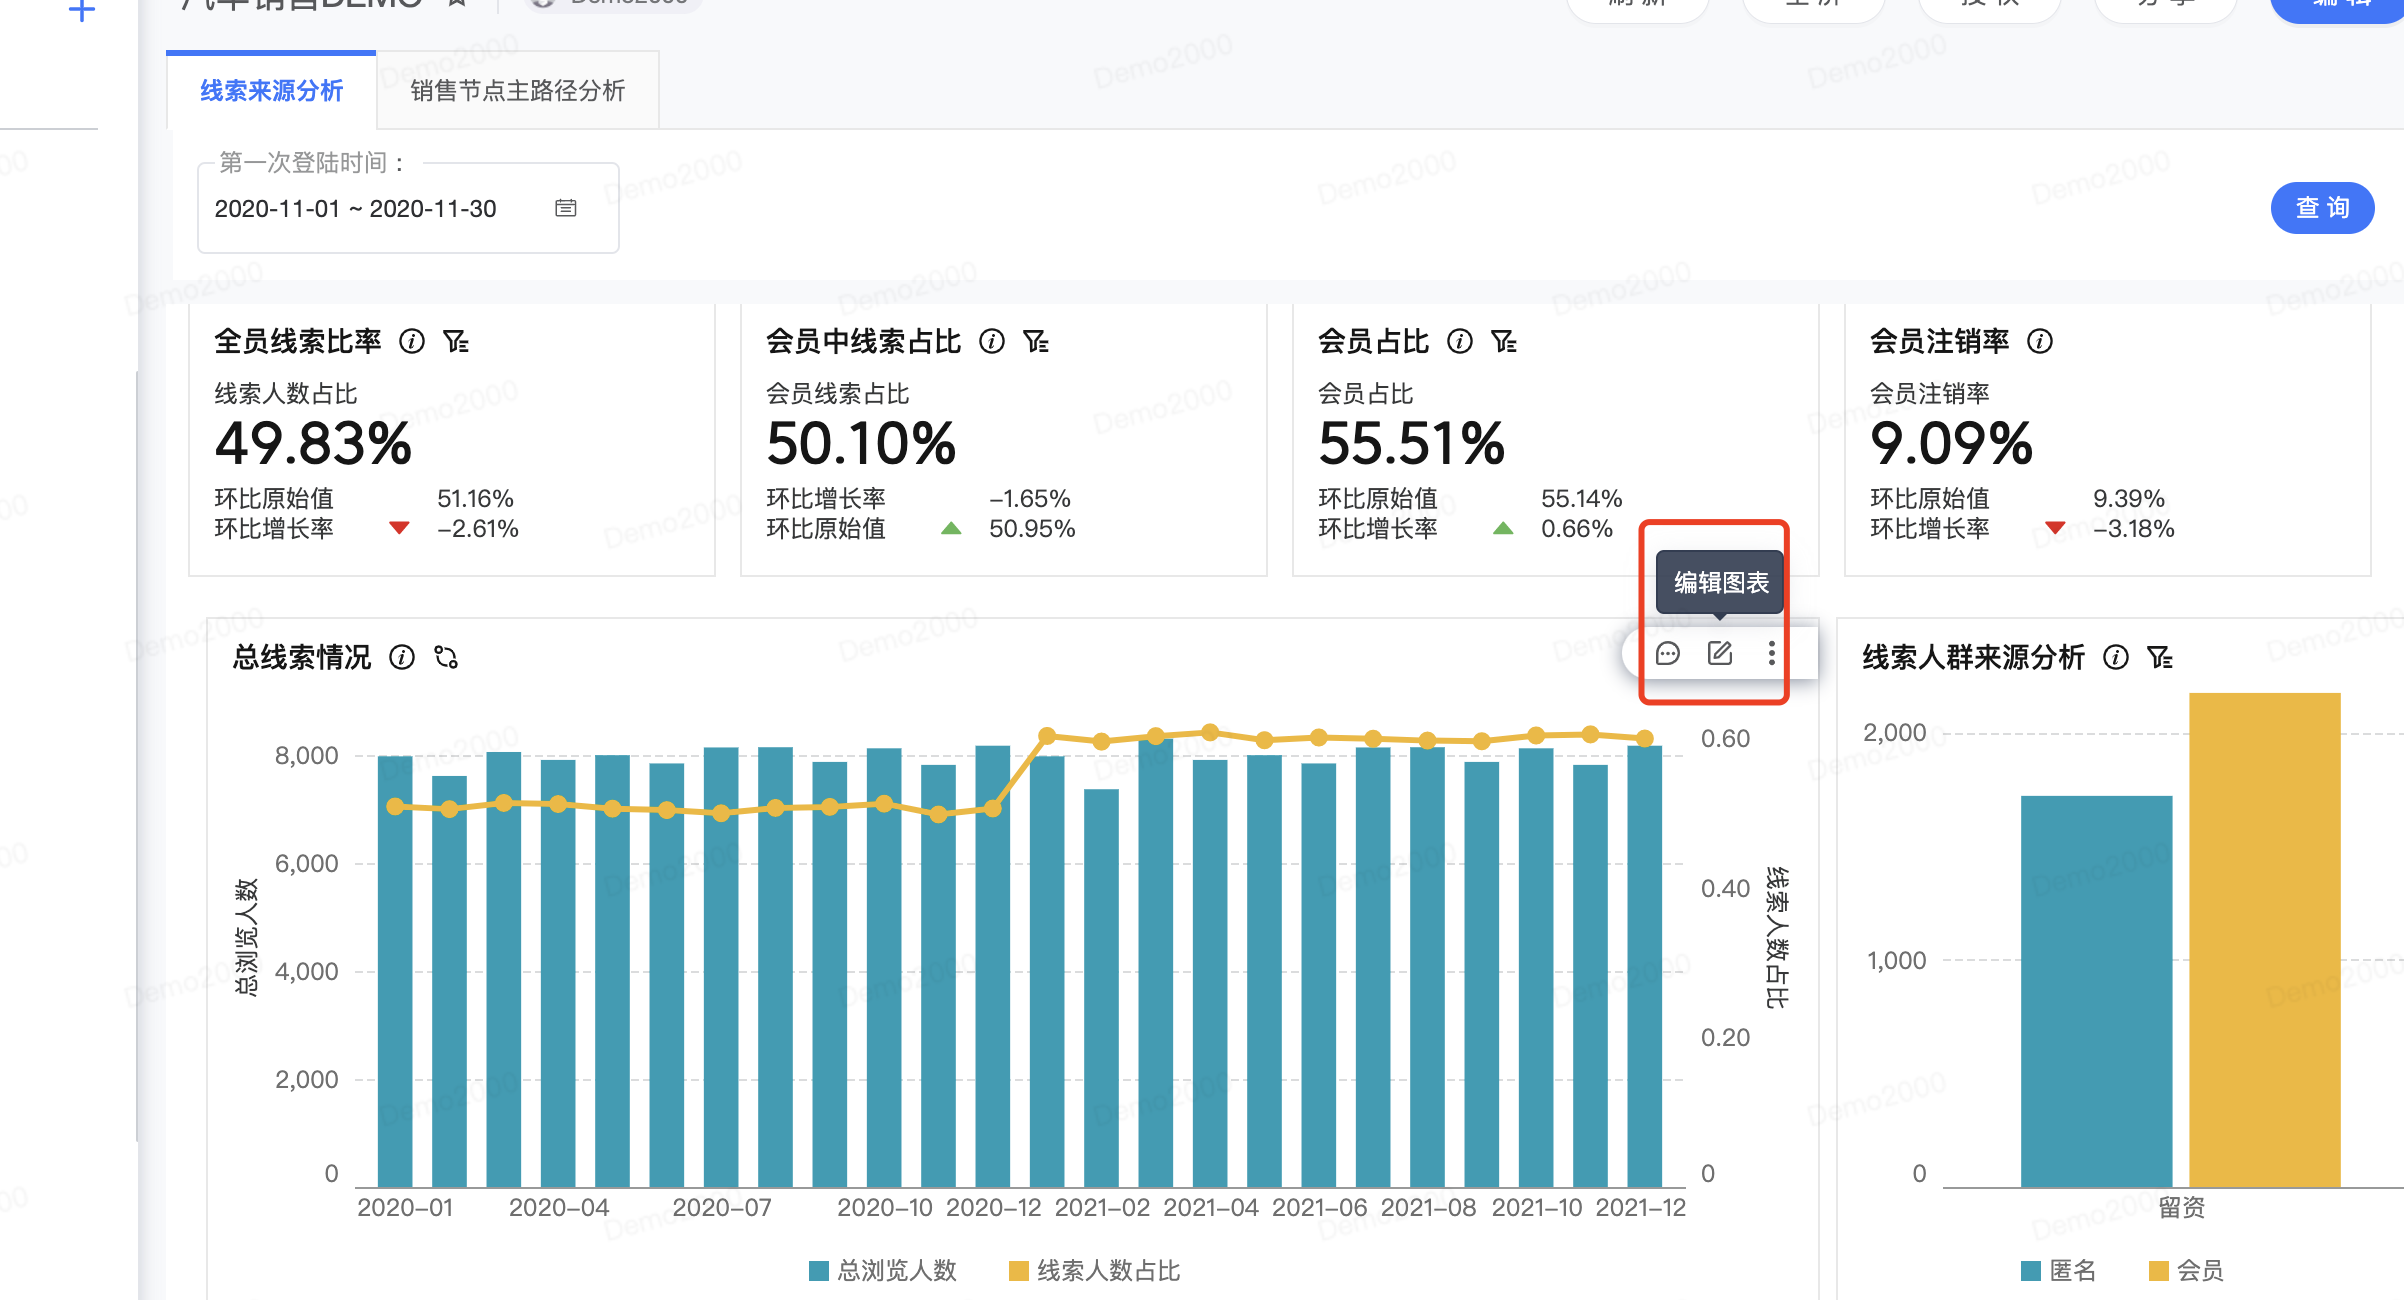Click the 线索人群来源分析 chart title
This screenshot has width=2404, height=1300.
[1974, 657]
